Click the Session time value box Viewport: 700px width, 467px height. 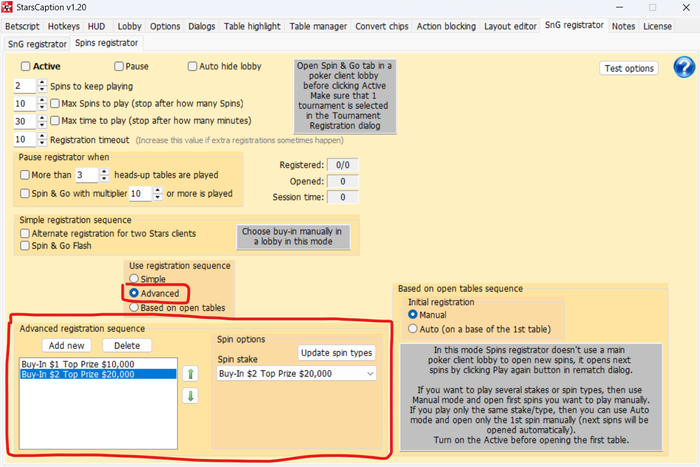[x=343, y=197]
